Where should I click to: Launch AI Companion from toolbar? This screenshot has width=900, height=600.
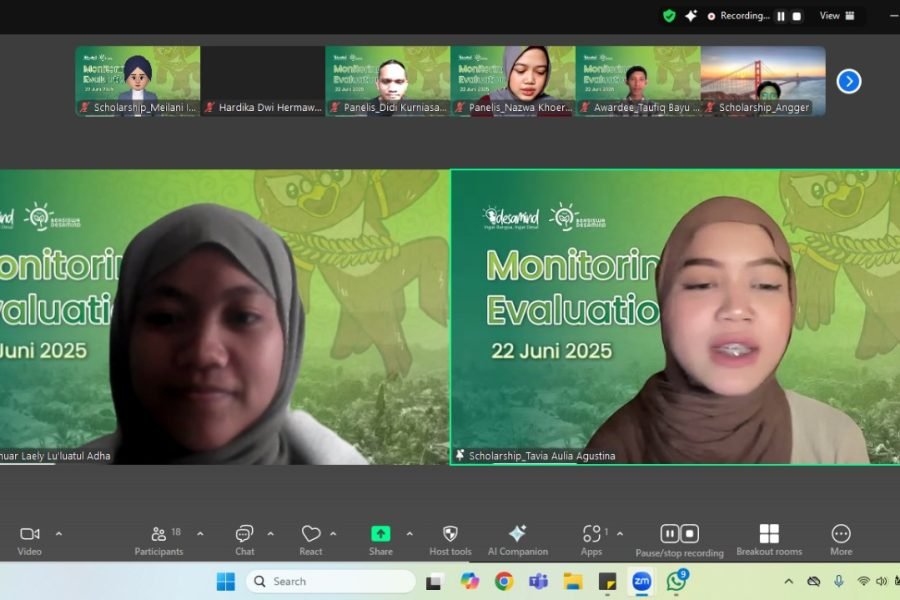517,534
